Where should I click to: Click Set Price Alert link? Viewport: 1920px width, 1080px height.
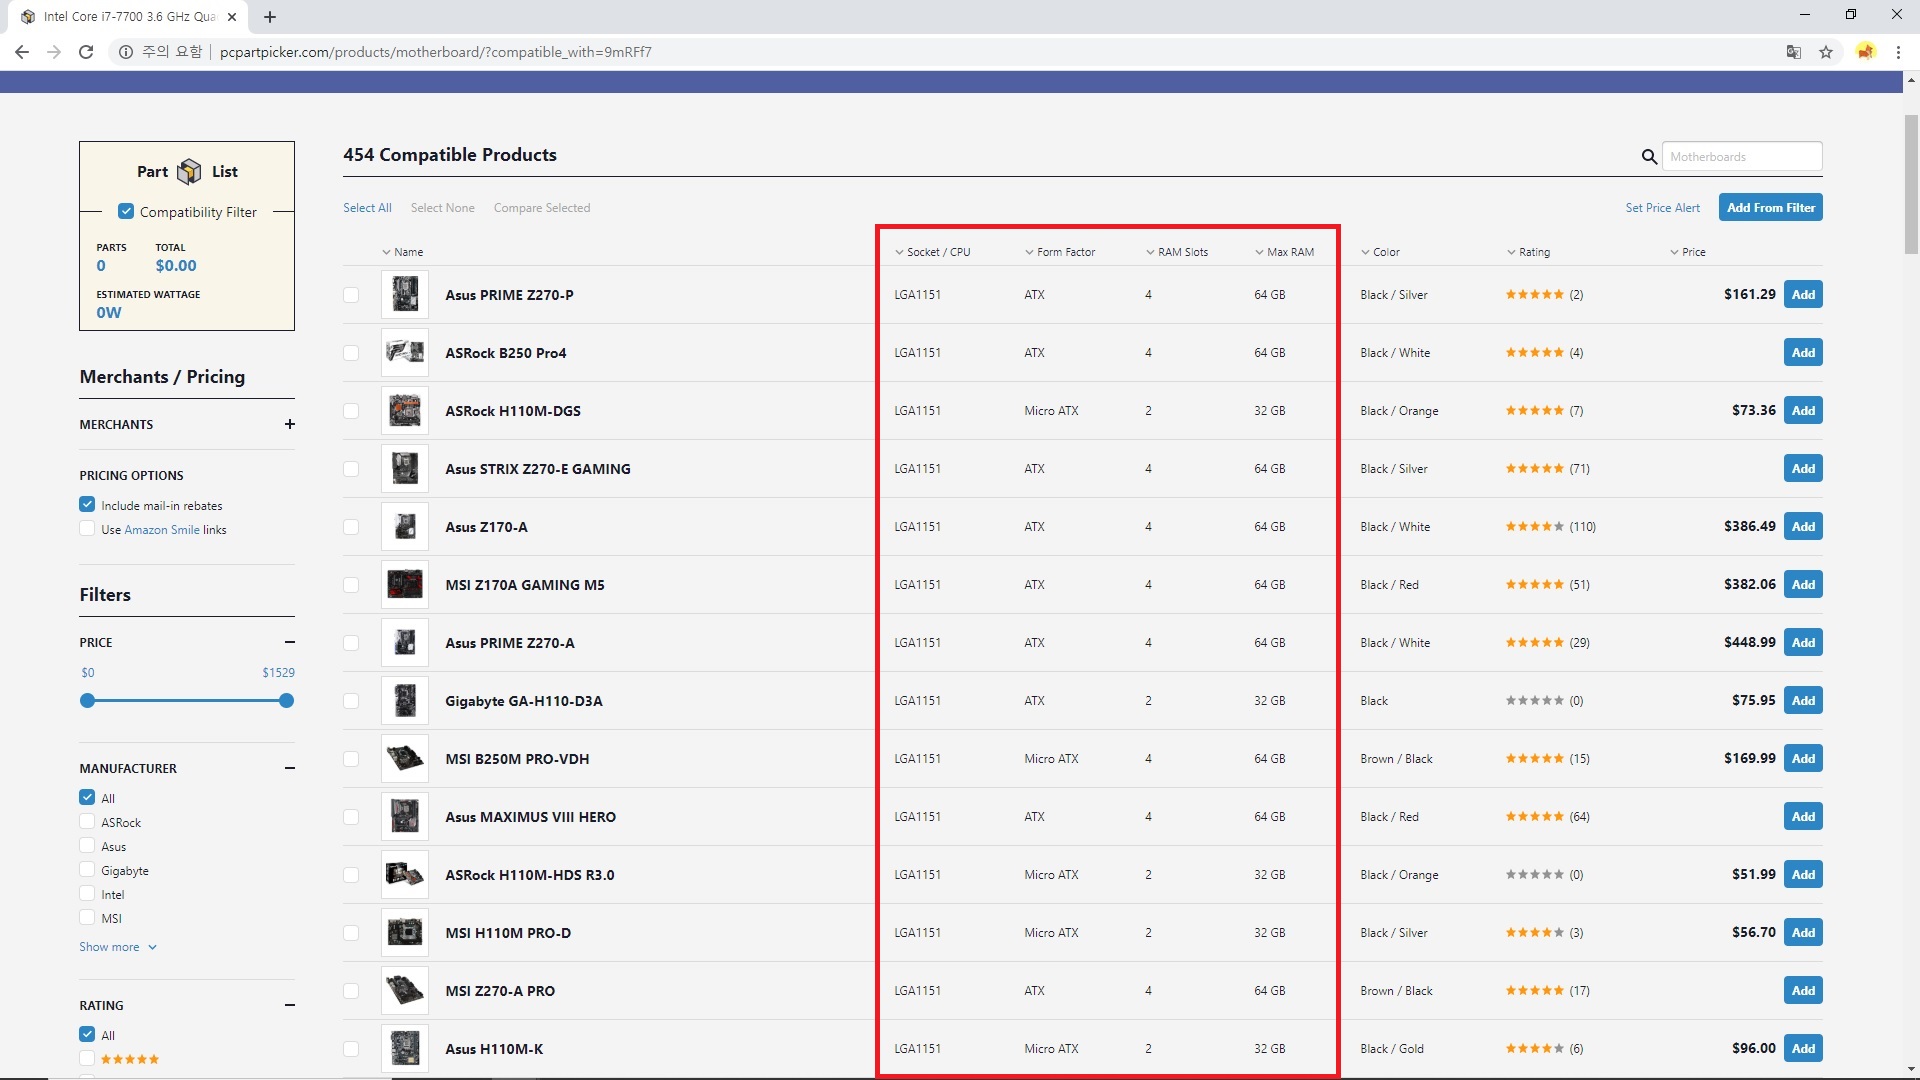pos(1662,208)
